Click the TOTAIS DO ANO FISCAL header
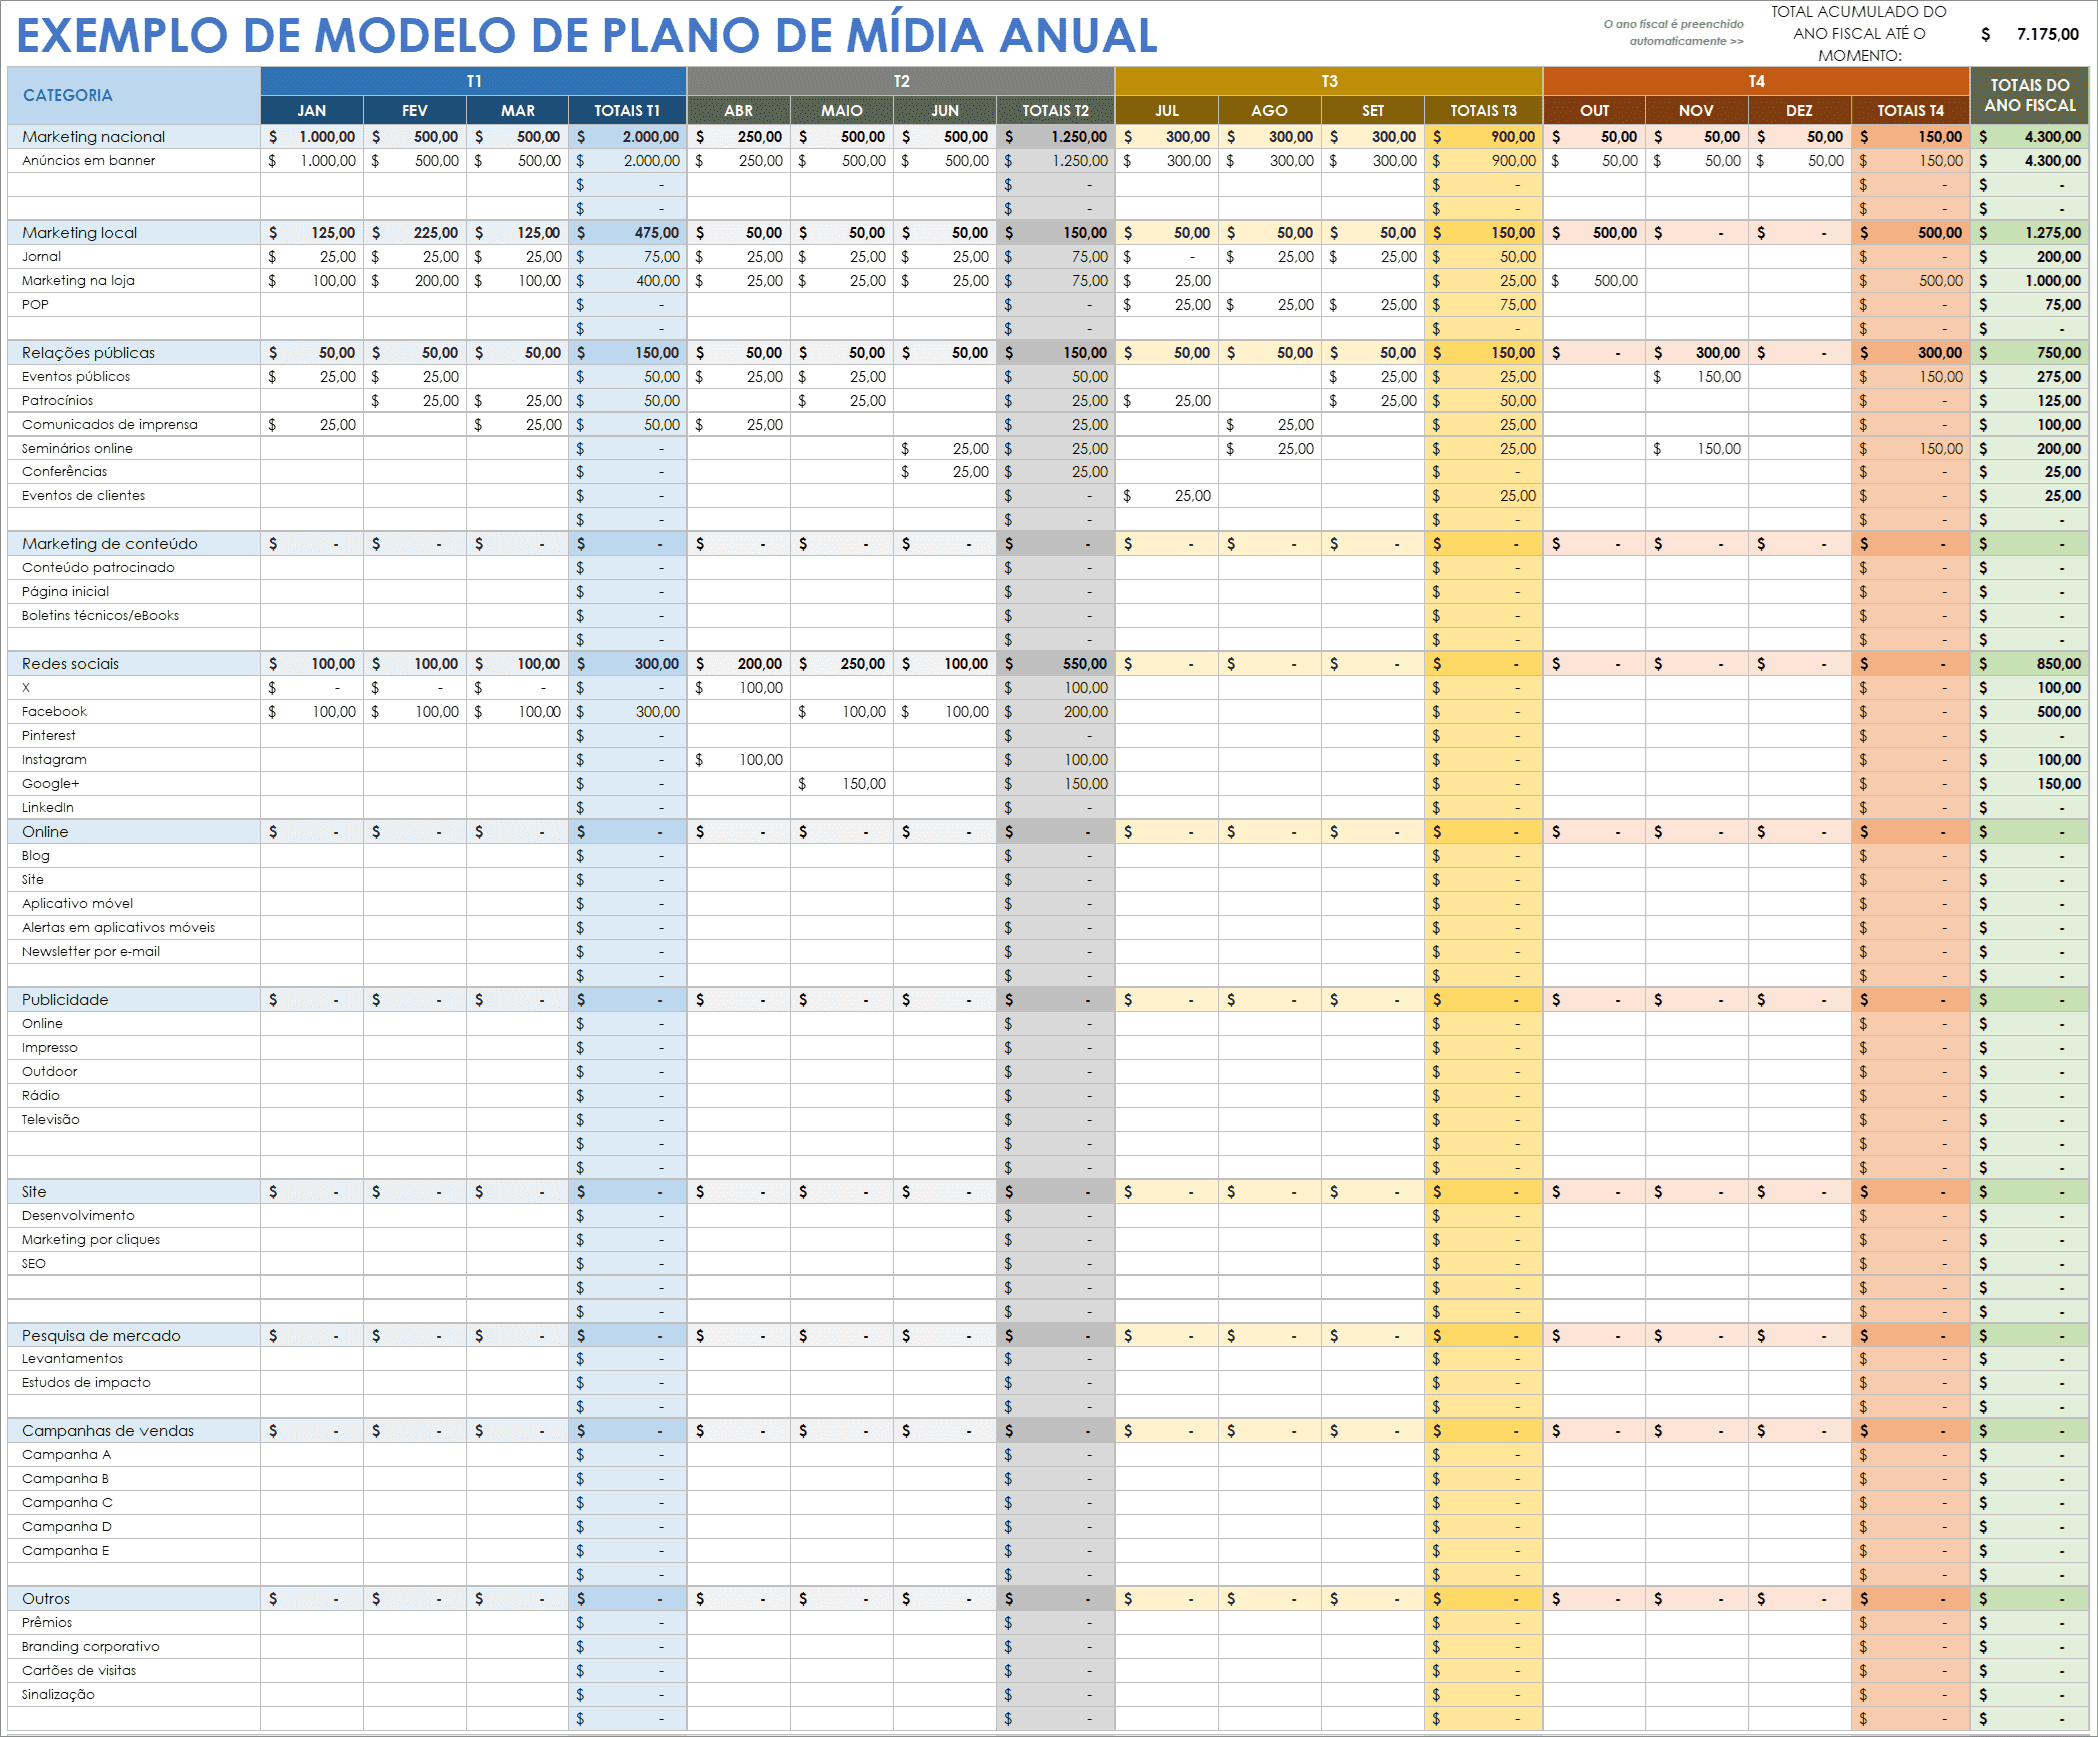This screenshot has height=1737, width=2098. point(2030,95)
